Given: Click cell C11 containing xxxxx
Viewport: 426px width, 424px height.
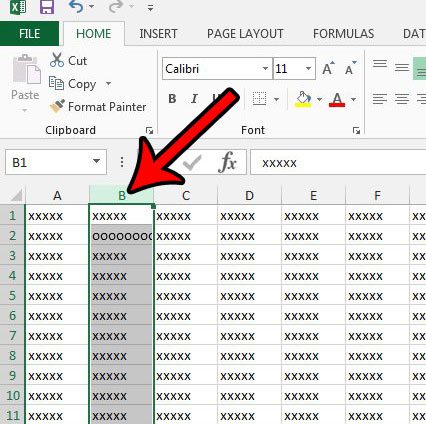Looking at the screenshot, I should (x=186, y=415).
